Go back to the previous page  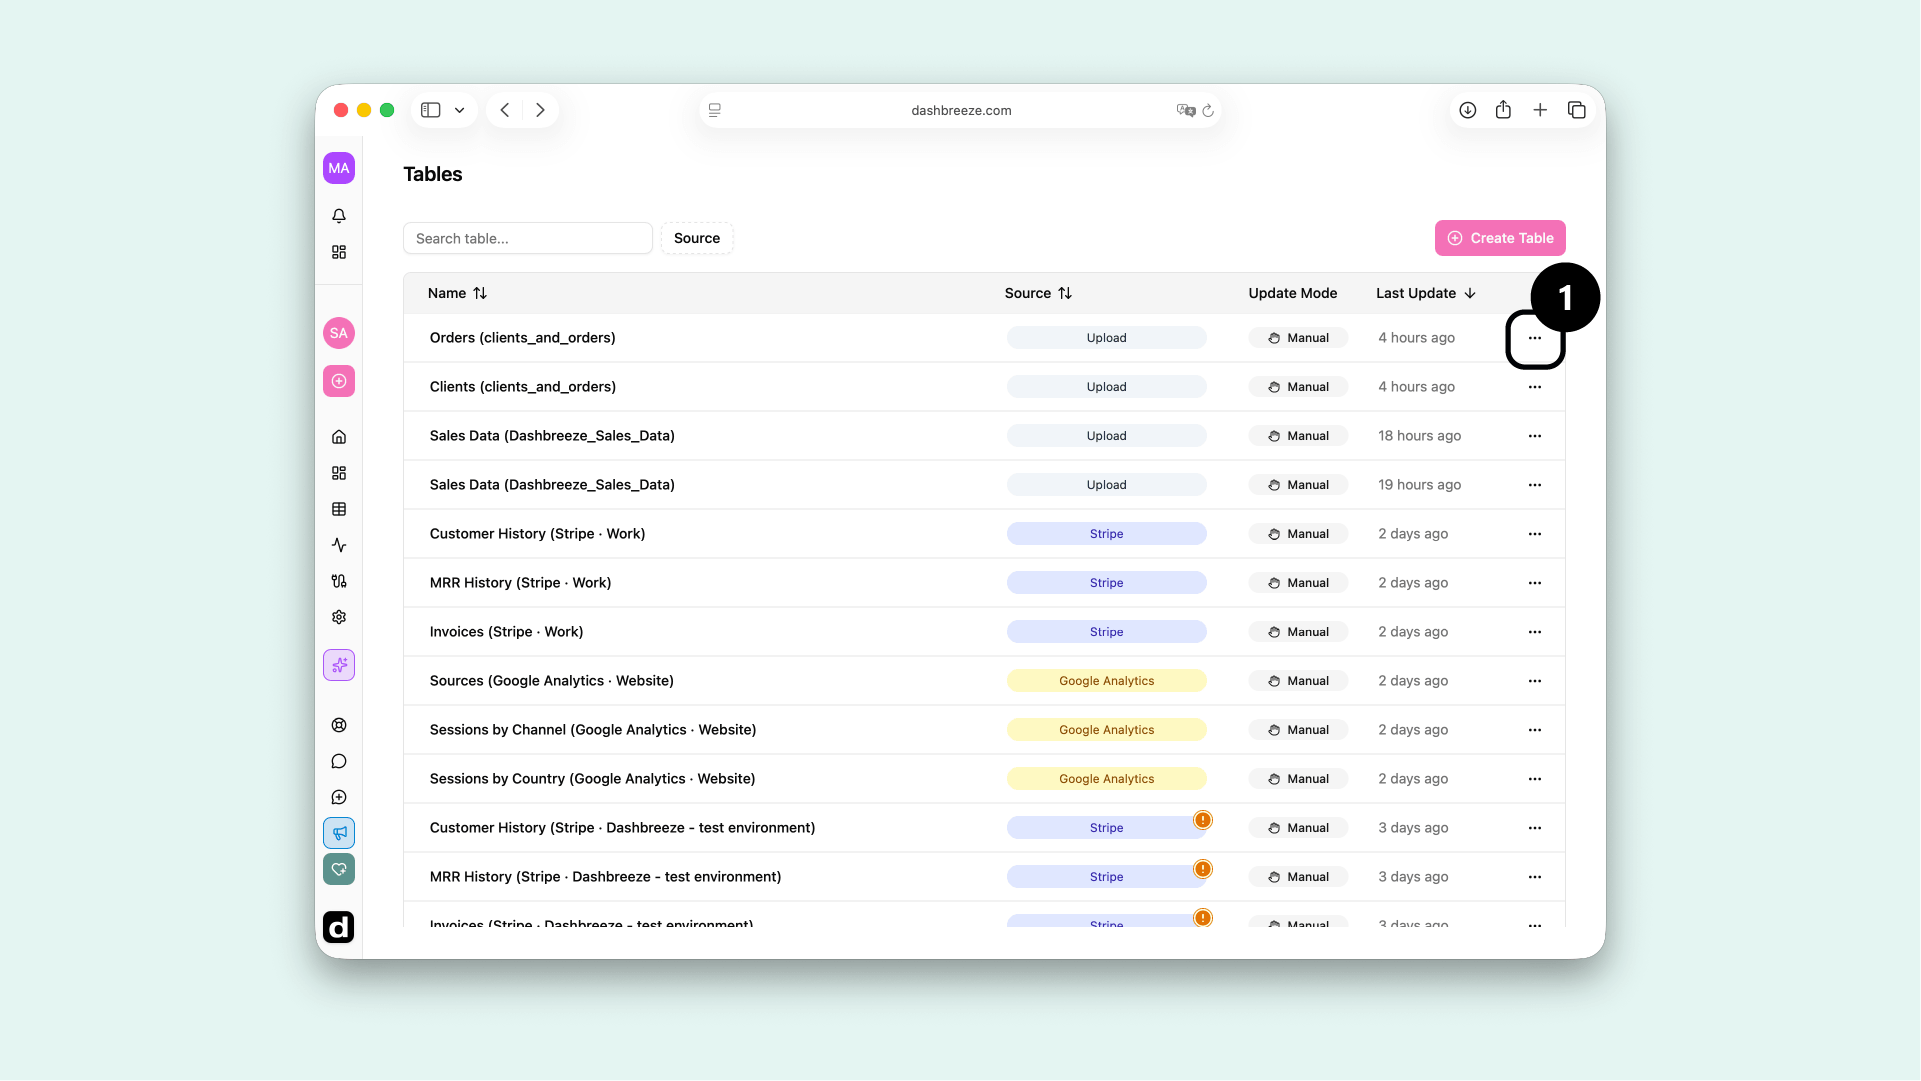505,110
